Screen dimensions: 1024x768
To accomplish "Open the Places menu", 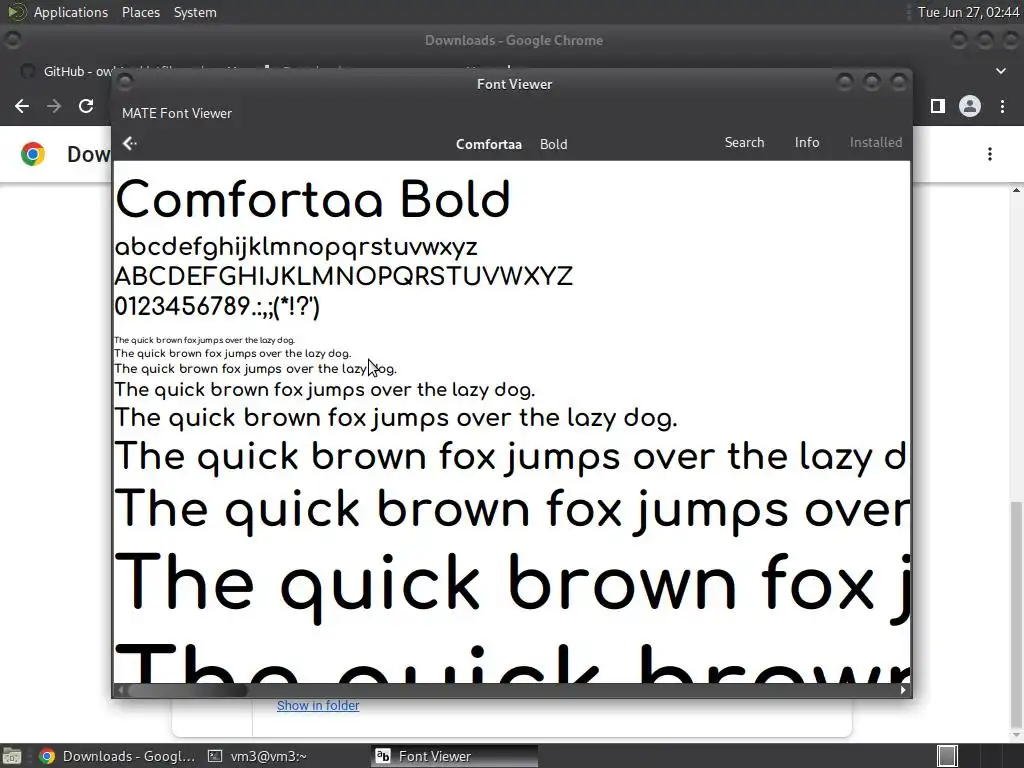I will click(140, 12).
